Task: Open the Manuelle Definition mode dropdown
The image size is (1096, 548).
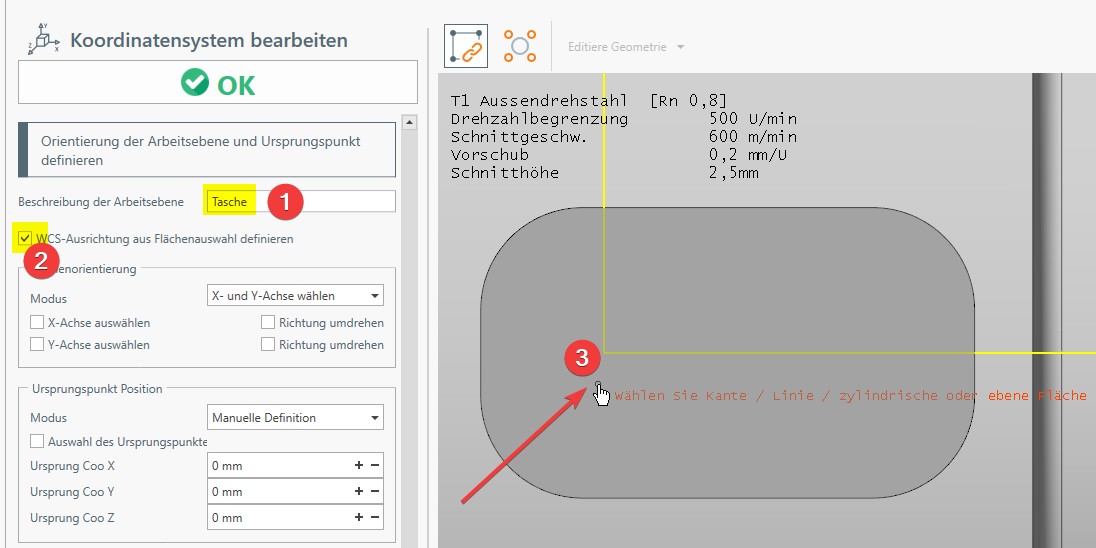Action: point(294,418)
